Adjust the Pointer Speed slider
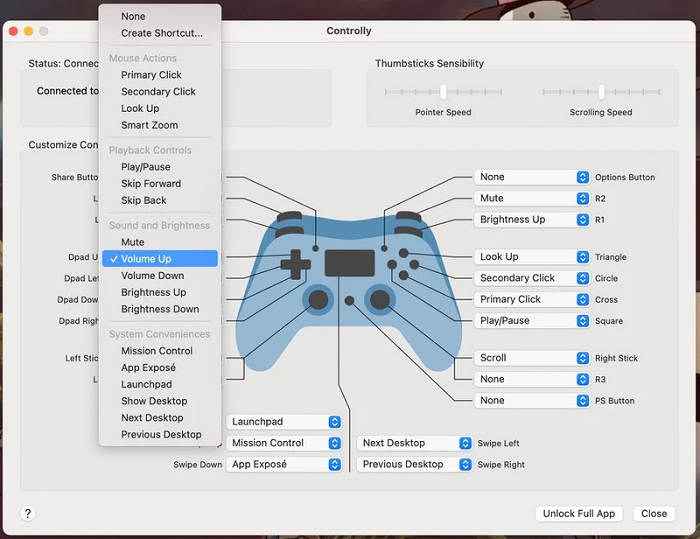Viewport: 700px width, 539px height. point(443,92)
